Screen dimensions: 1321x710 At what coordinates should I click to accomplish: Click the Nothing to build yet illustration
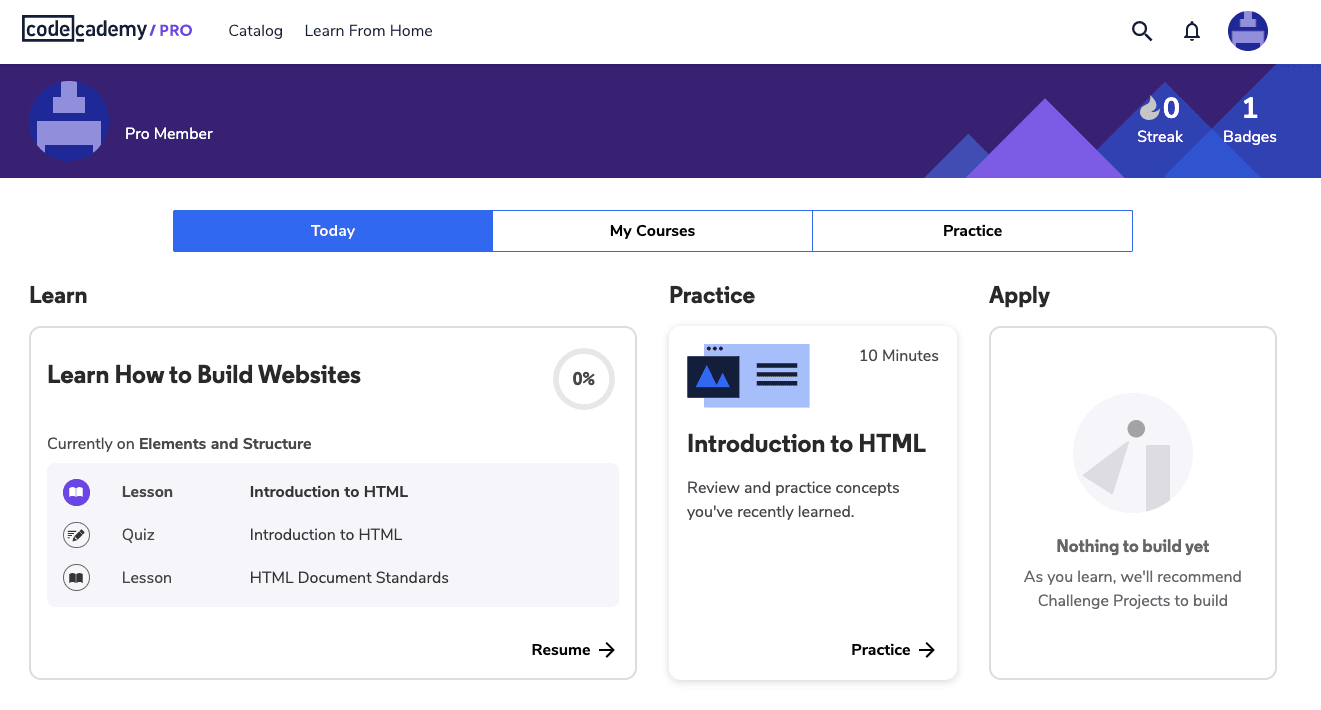pos(1133,452)
